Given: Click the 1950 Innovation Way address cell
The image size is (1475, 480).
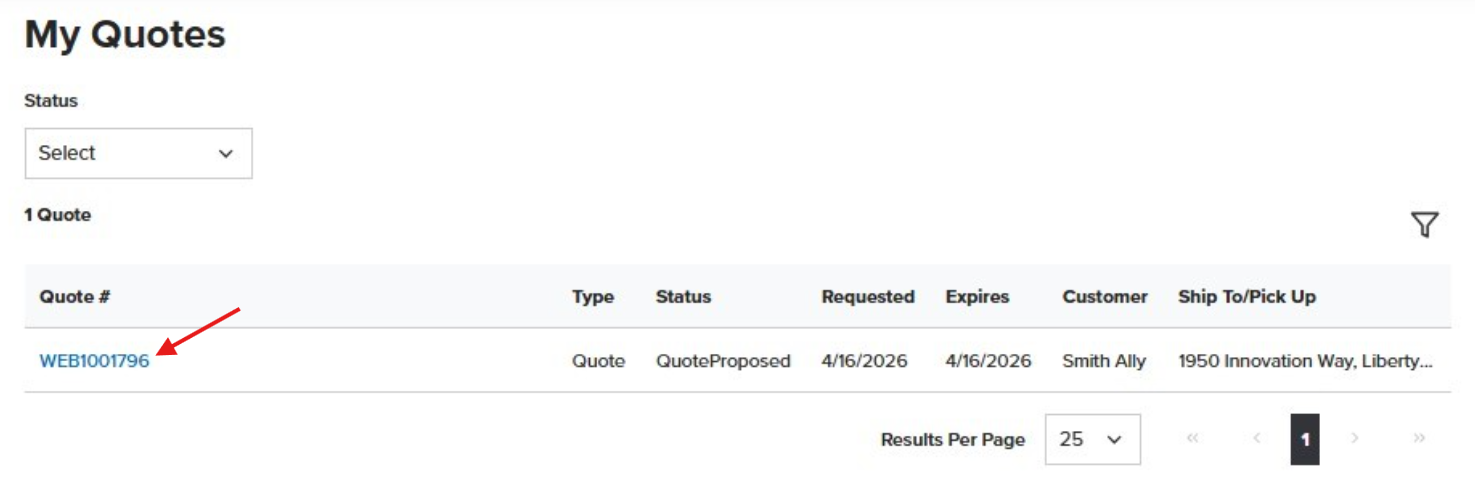Looking at the screenshot, I should tap(1306, 361).
